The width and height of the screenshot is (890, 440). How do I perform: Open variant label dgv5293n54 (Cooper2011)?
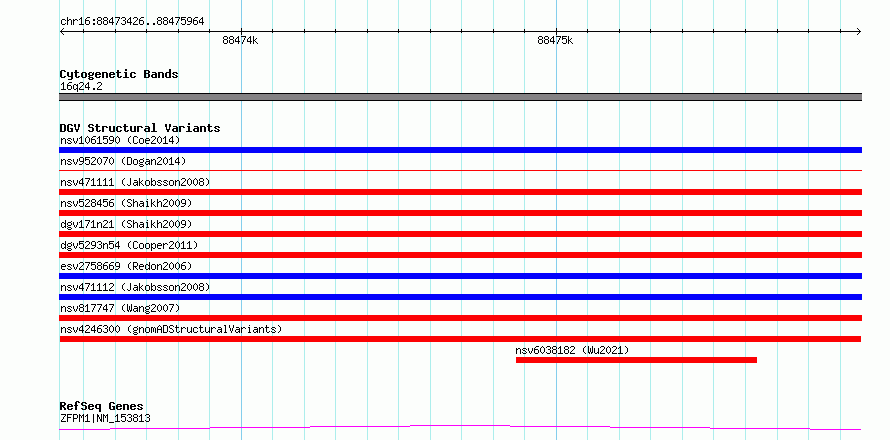pos(129,245)
